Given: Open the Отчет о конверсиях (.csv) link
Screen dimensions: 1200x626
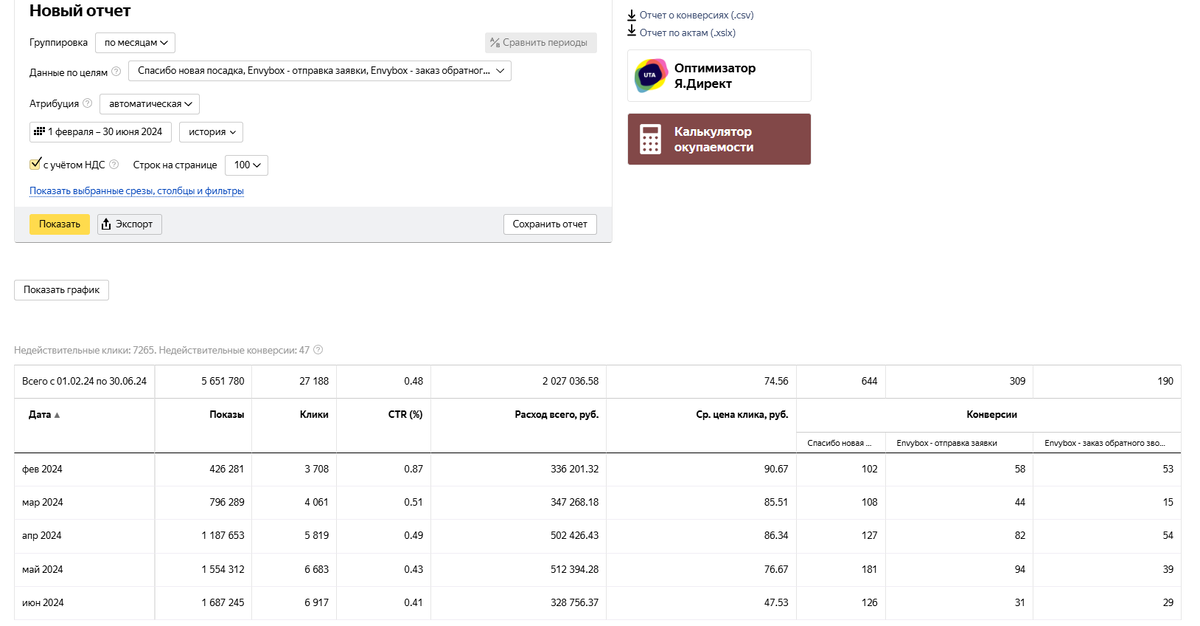Looking at the screenshot, I should tap(695, 15).
